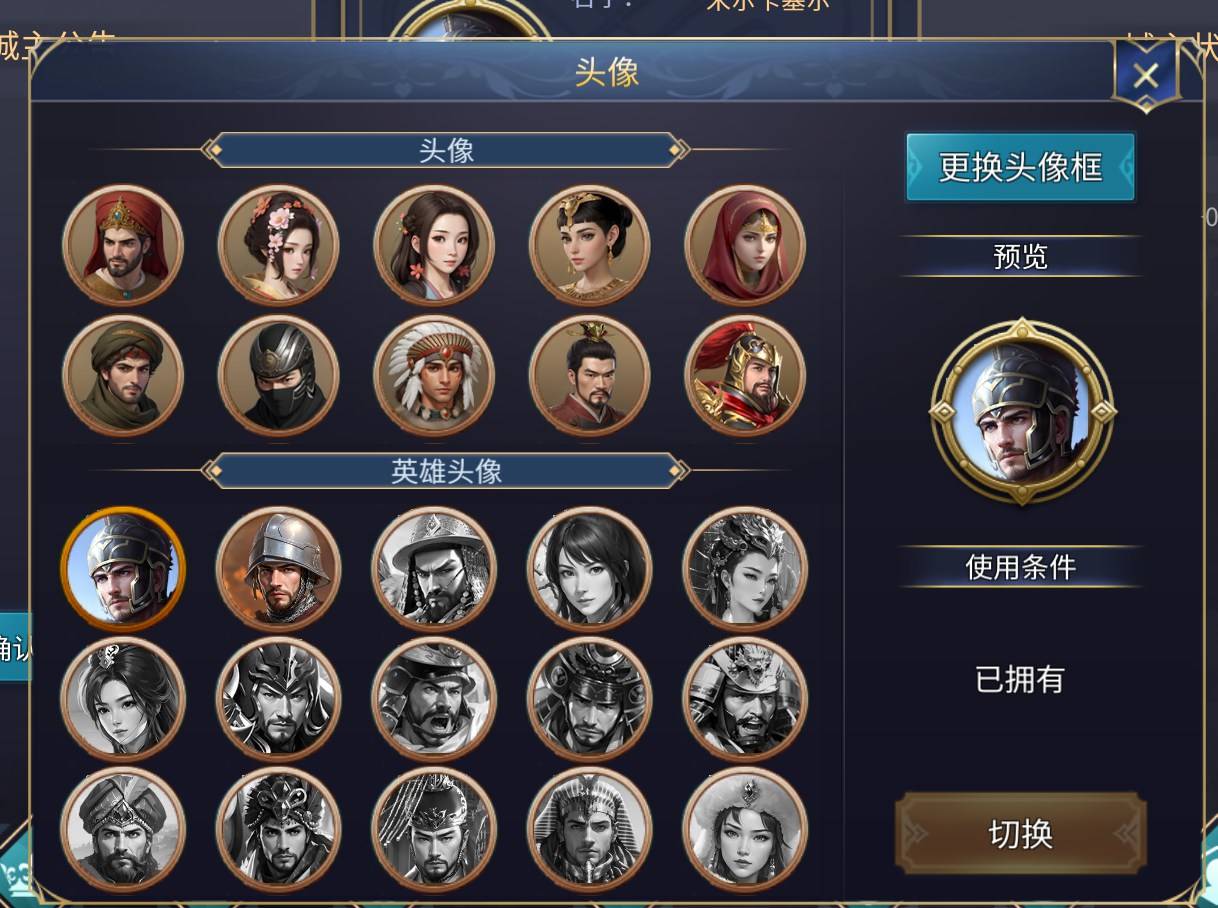Click the preview avatar with gold frame

1023,411
